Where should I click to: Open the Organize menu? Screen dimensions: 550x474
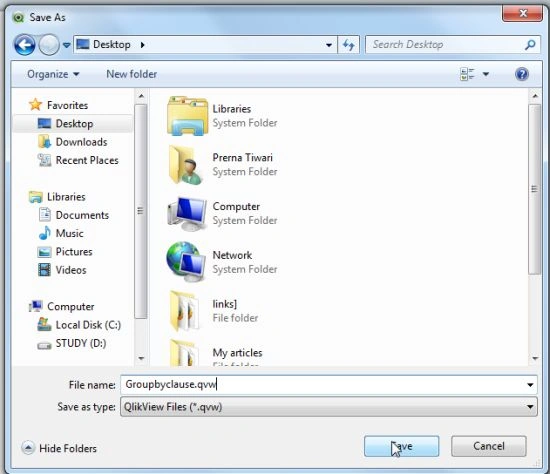pyautogui.click(x=53, y=74)
